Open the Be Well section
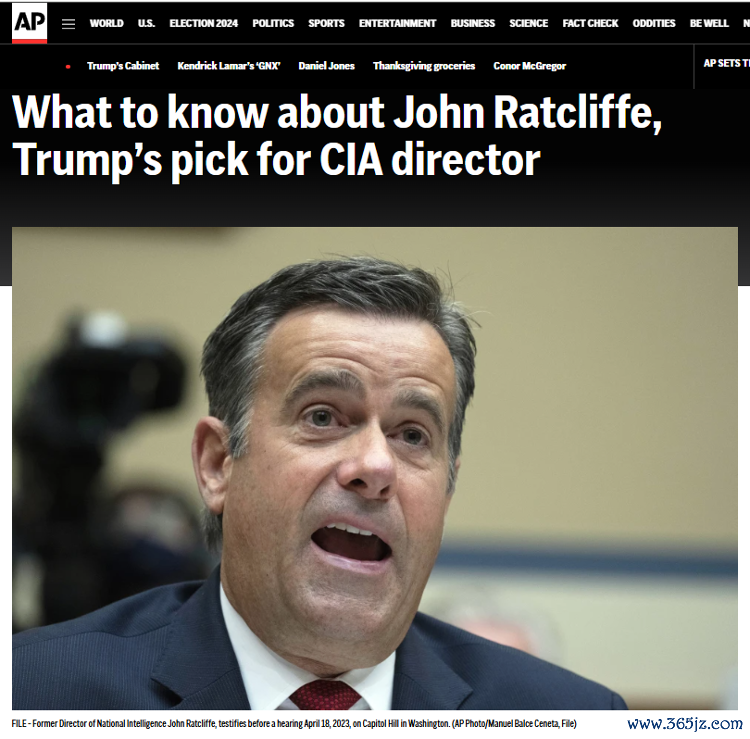This screenshot has height=739, width=750. pos(709,23)
